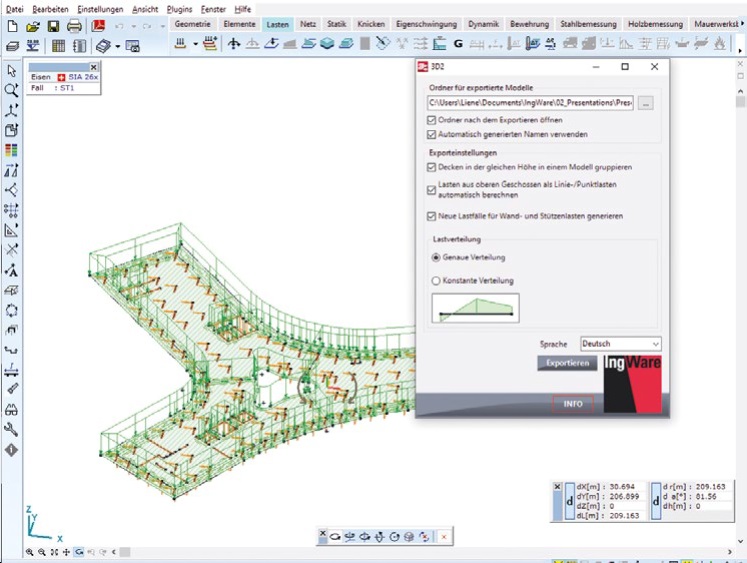Click the wrench tool in the left sidebar
This screenshot has height=563, width=747.
point(11,430)
